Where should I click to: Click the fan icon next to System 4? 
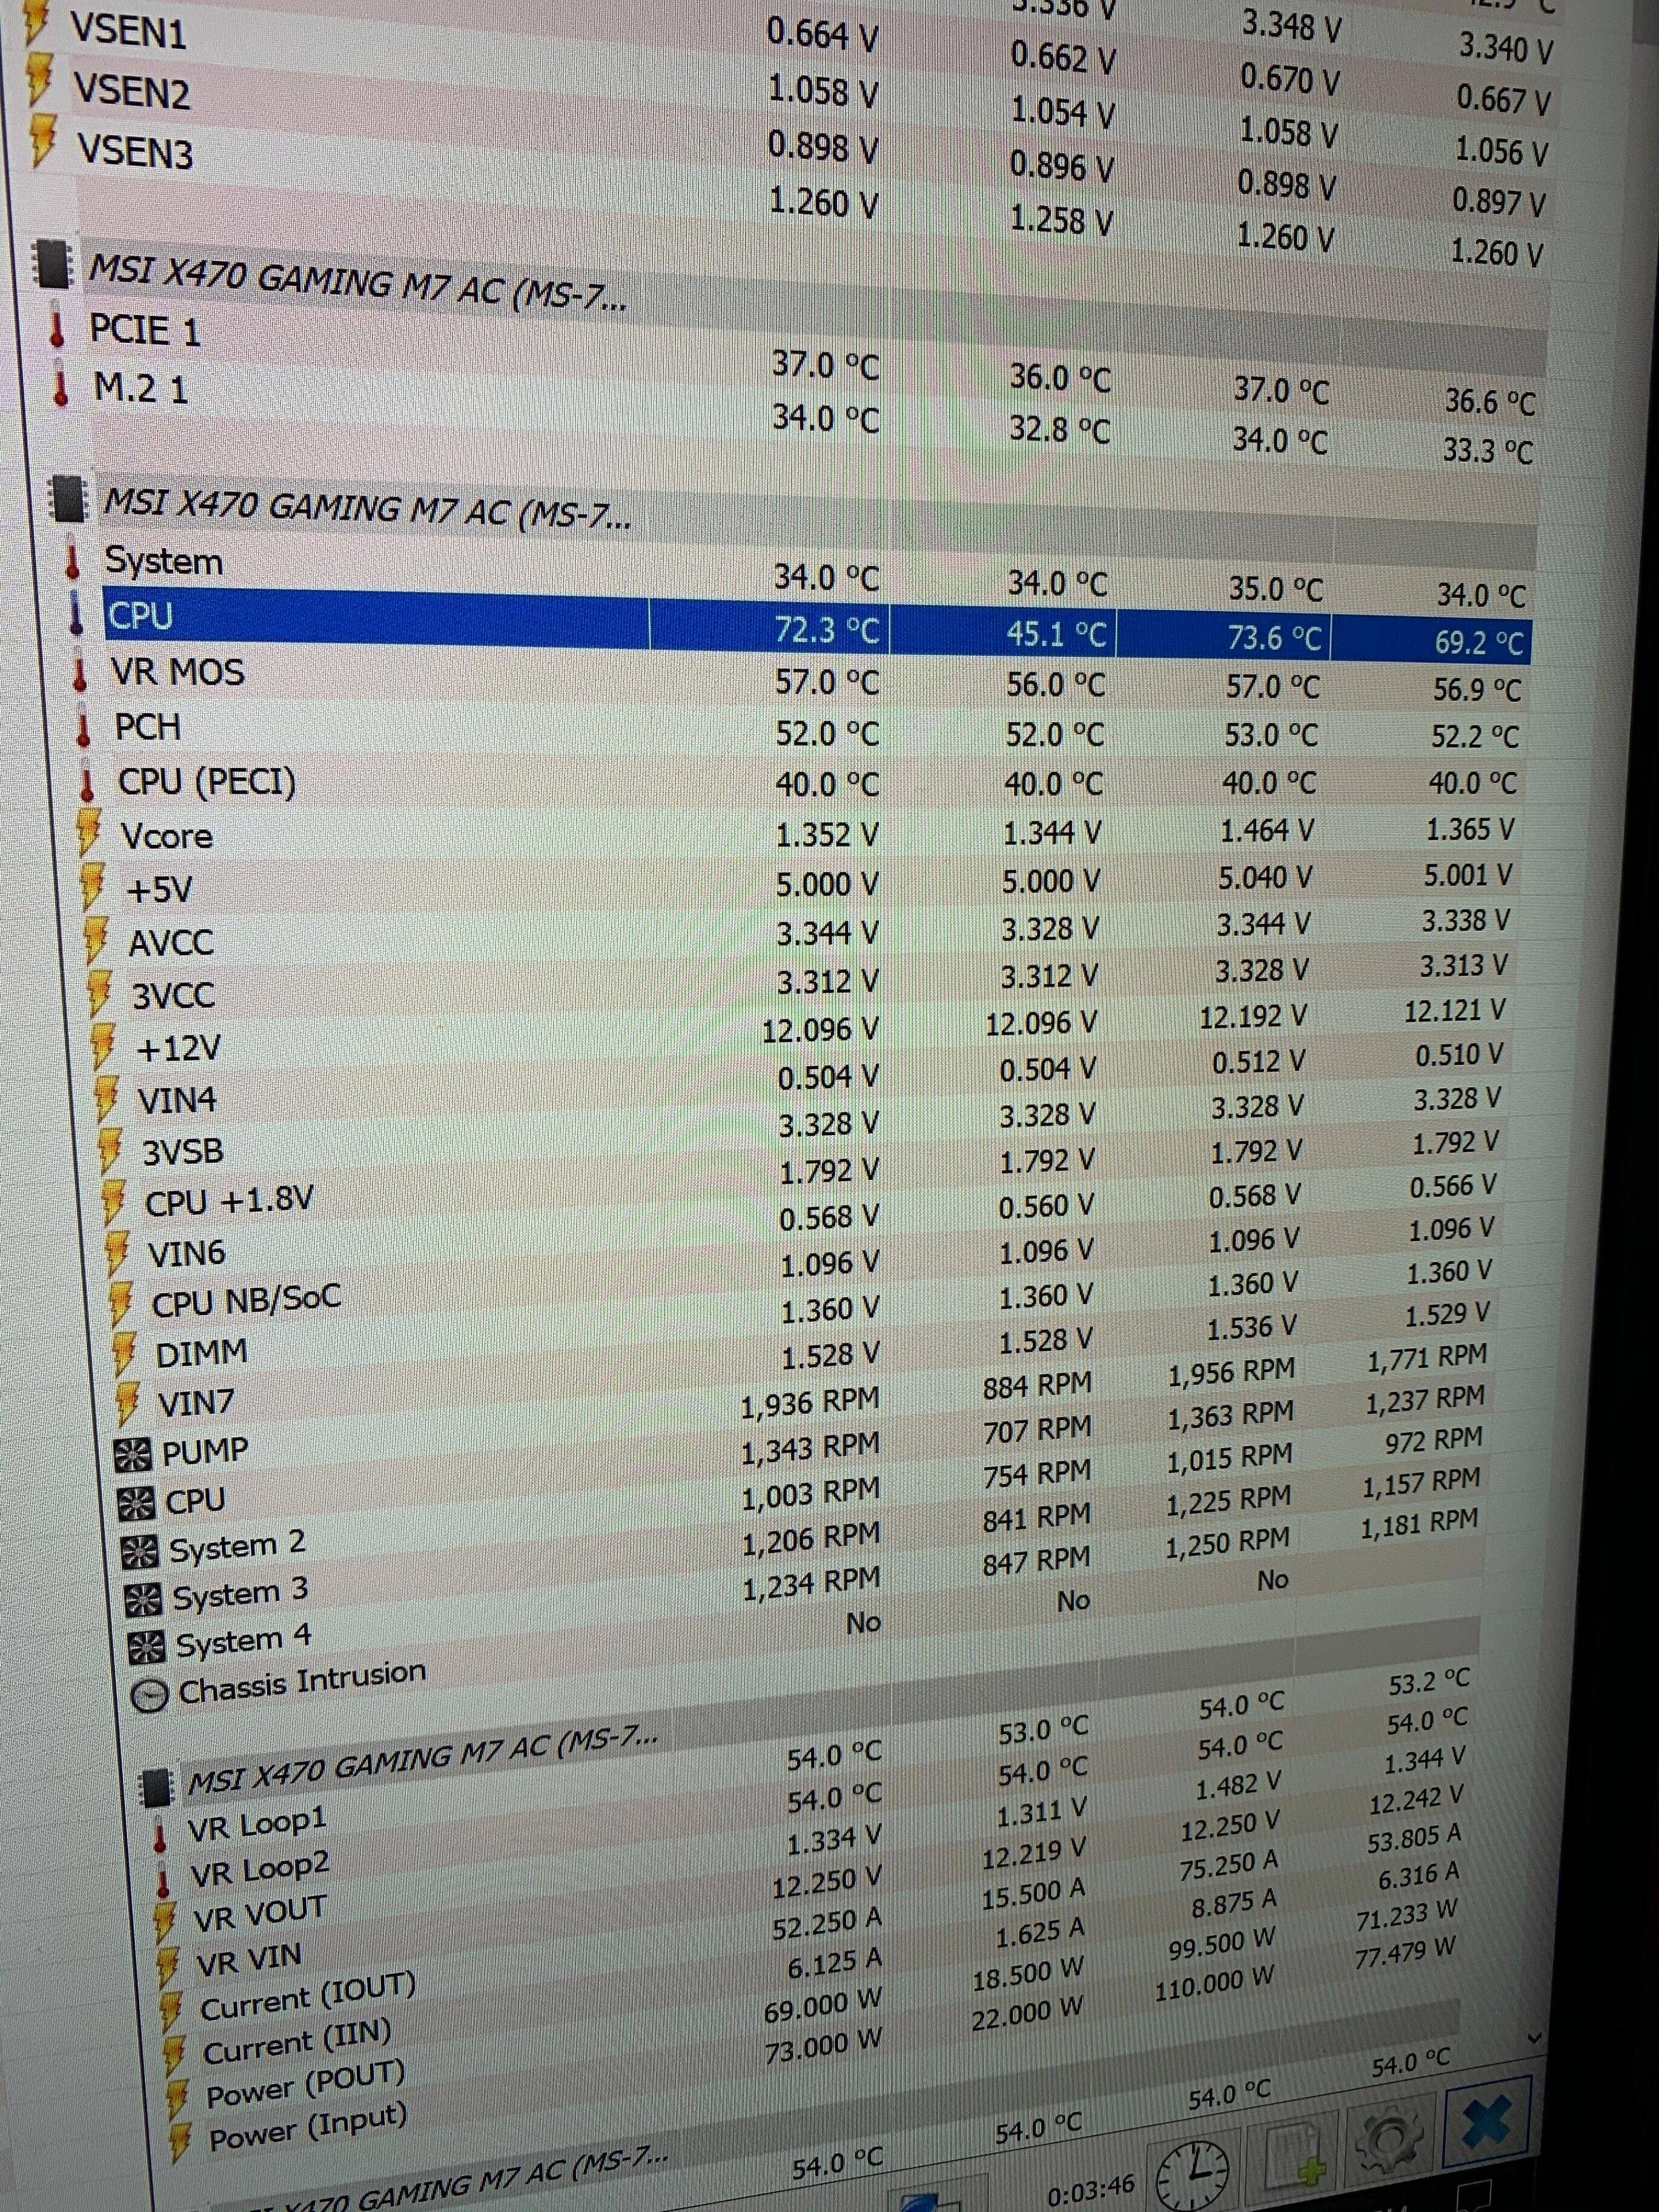tap(147, 1647)
